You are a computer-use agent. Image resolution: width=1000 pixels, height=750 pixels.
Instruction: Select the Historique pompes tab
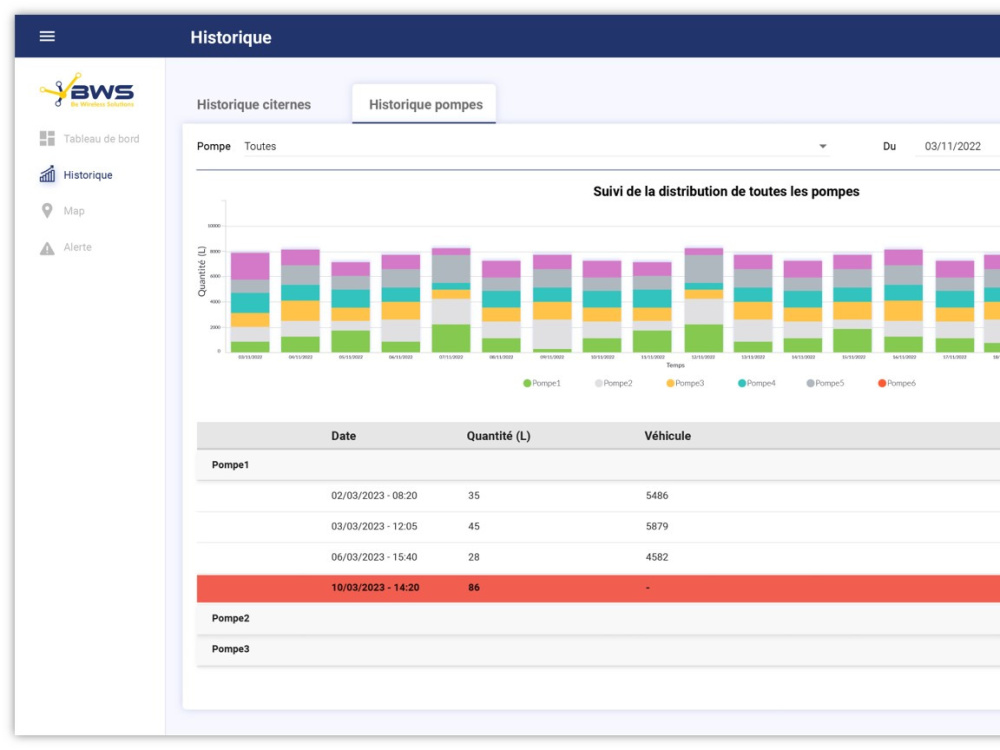[425, 104]
